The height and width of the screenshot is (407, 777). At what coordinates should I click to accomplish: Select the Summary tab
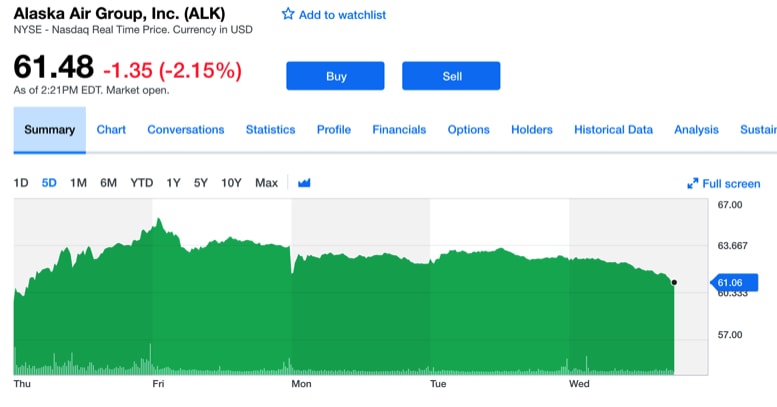[50, 130]
